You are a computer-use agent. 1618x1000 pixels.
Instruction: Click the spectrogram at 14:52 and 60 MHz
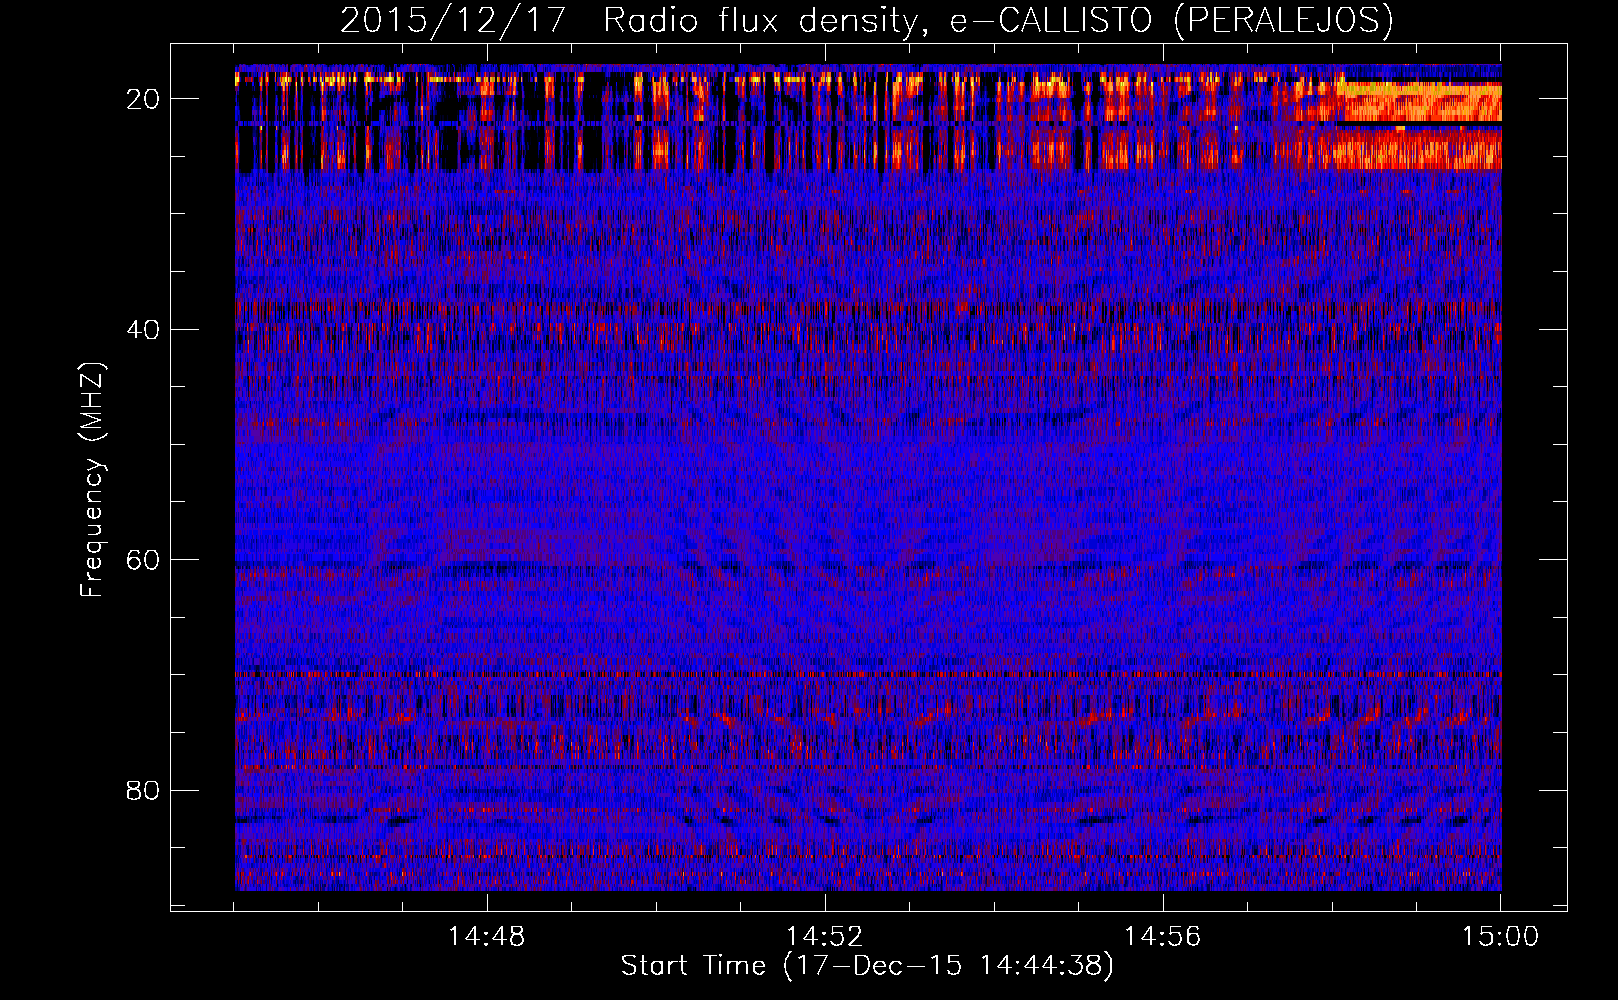pyautogui.click(x=825, y=559)
